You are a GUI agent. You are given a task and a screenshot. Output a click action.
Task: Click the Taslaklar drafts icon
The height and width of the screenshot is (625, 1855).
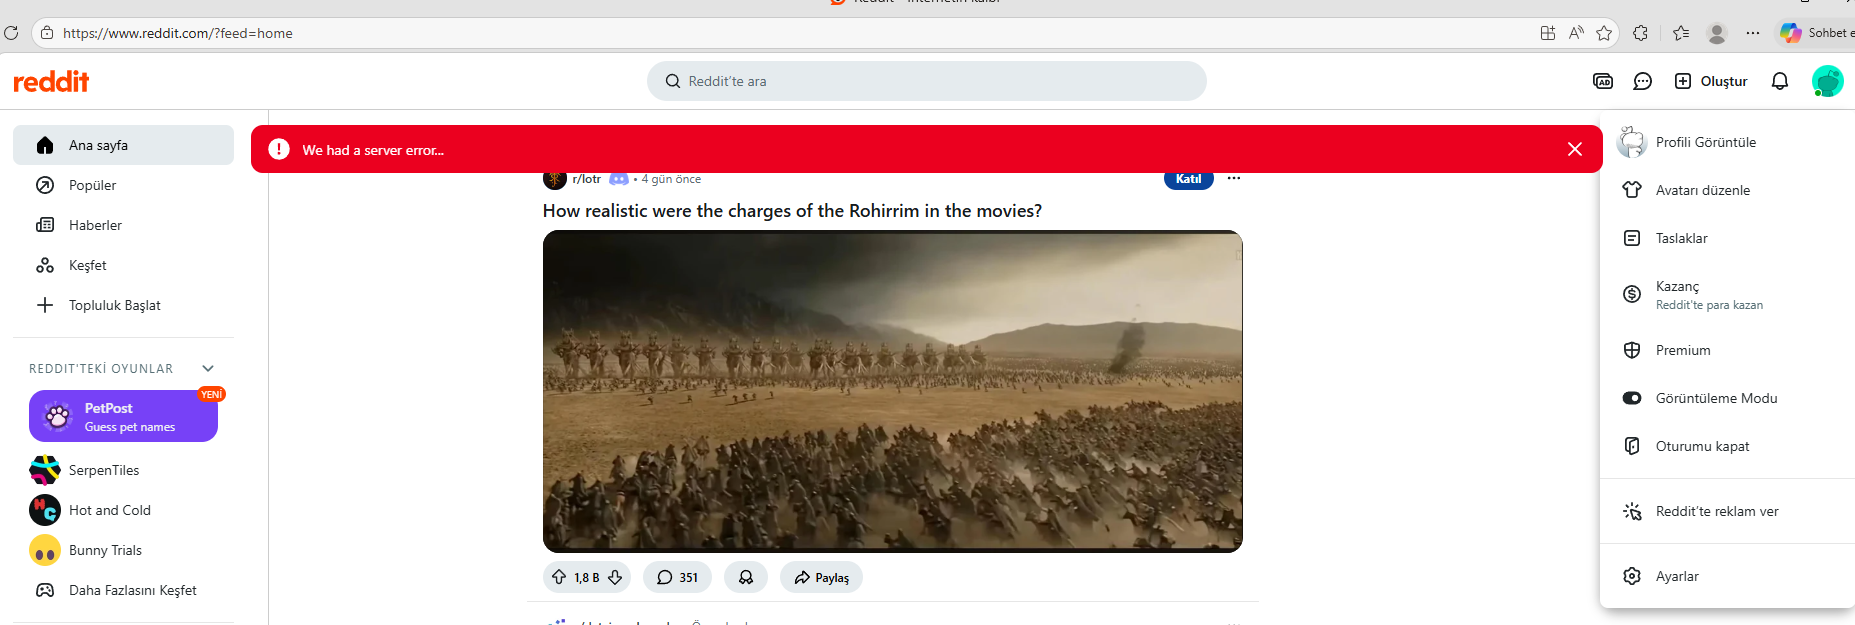(1632, 238)
